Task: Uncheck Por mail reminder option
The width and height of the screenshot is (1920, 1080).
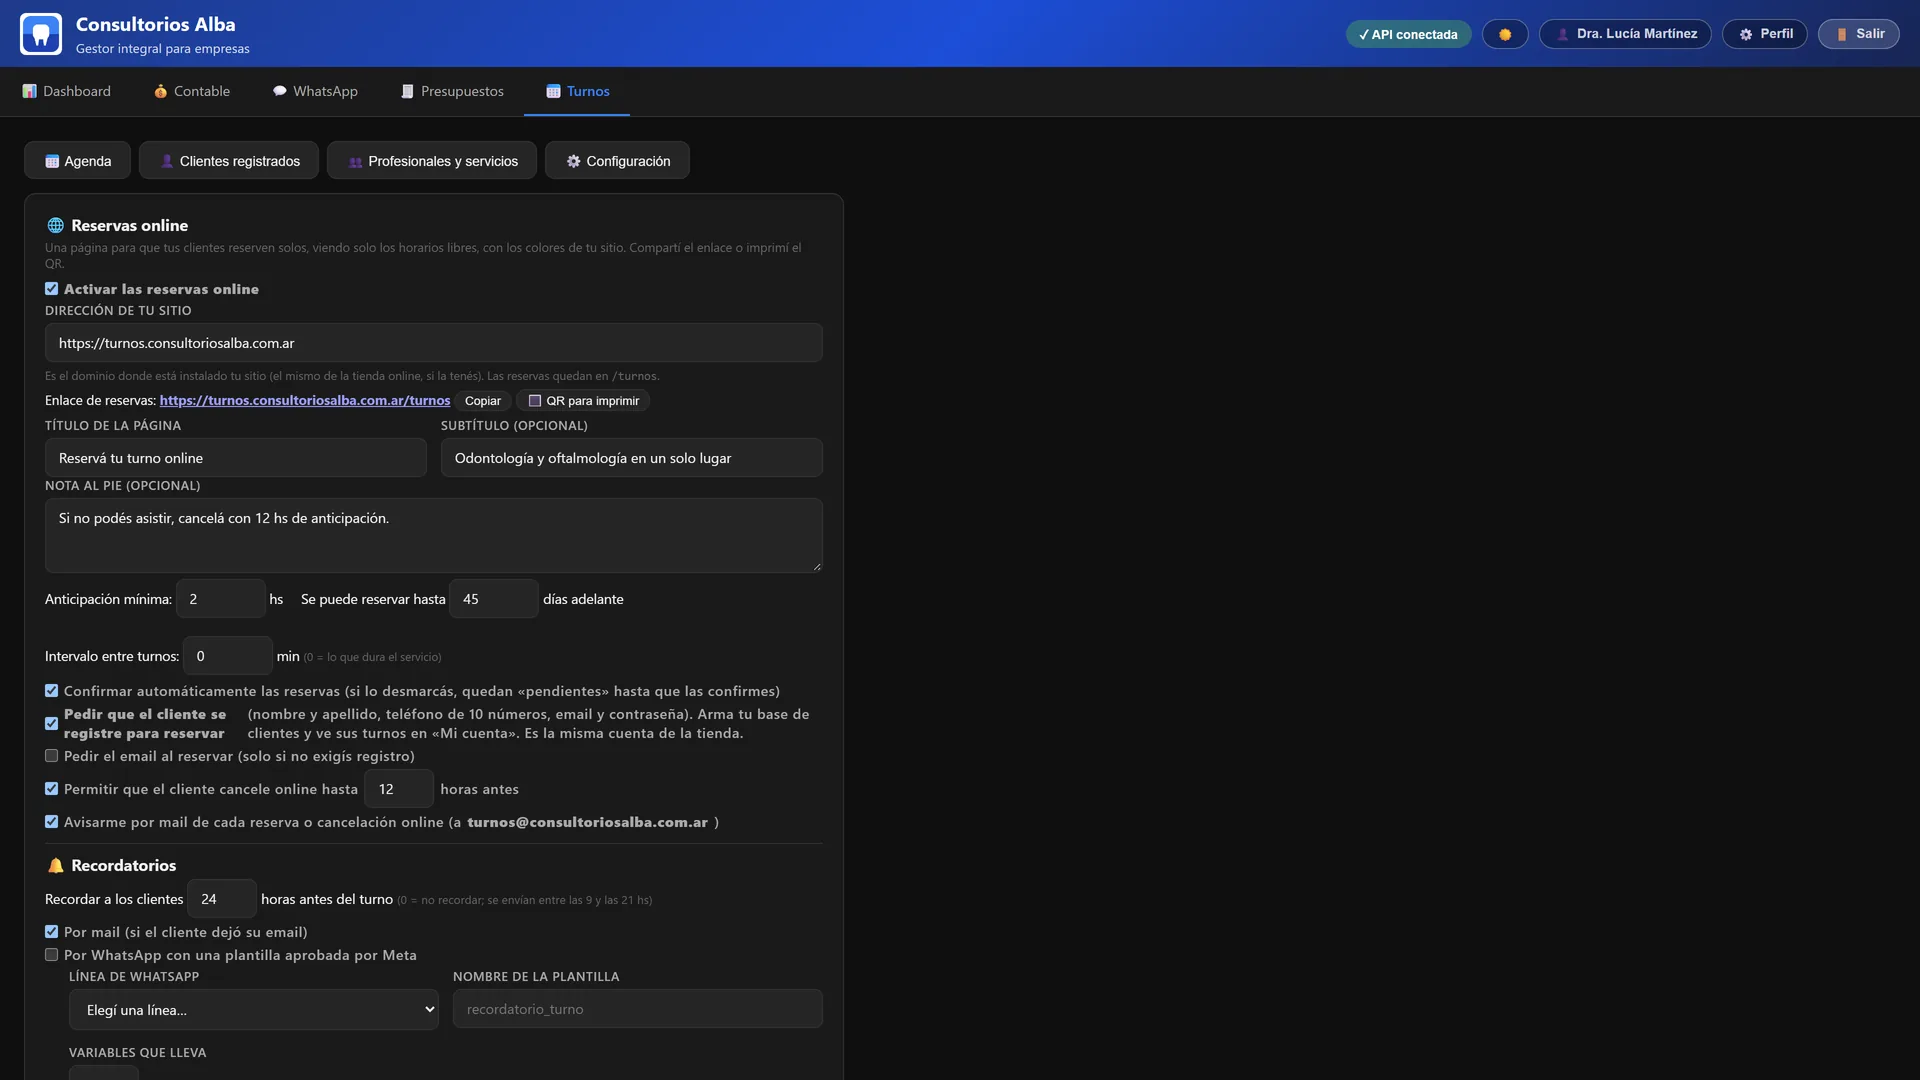Action: point(52,932)
